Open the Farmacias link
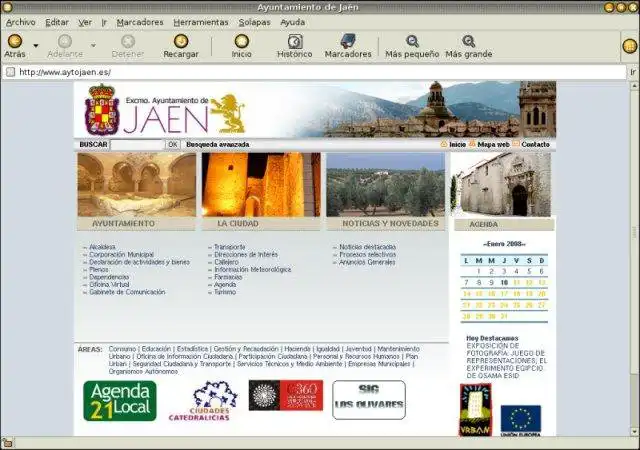 [228, 277]
